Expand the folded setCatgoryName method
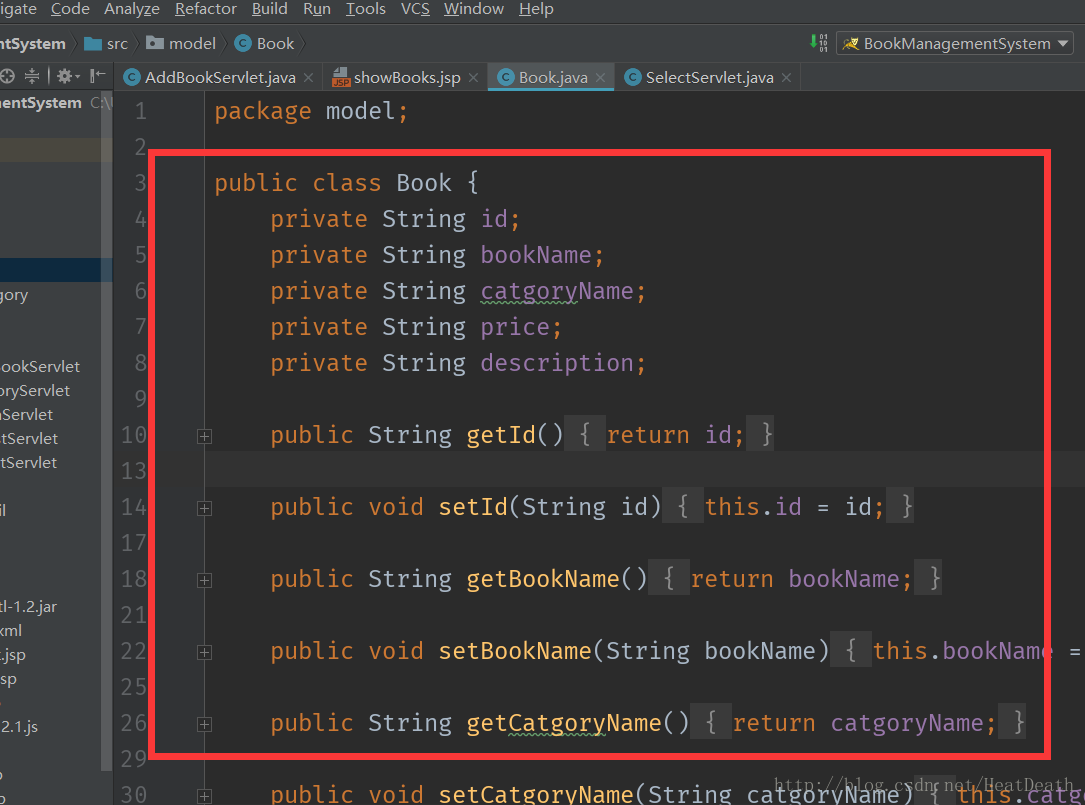This screenshot has height=805, width=1085. pos(204,796)
